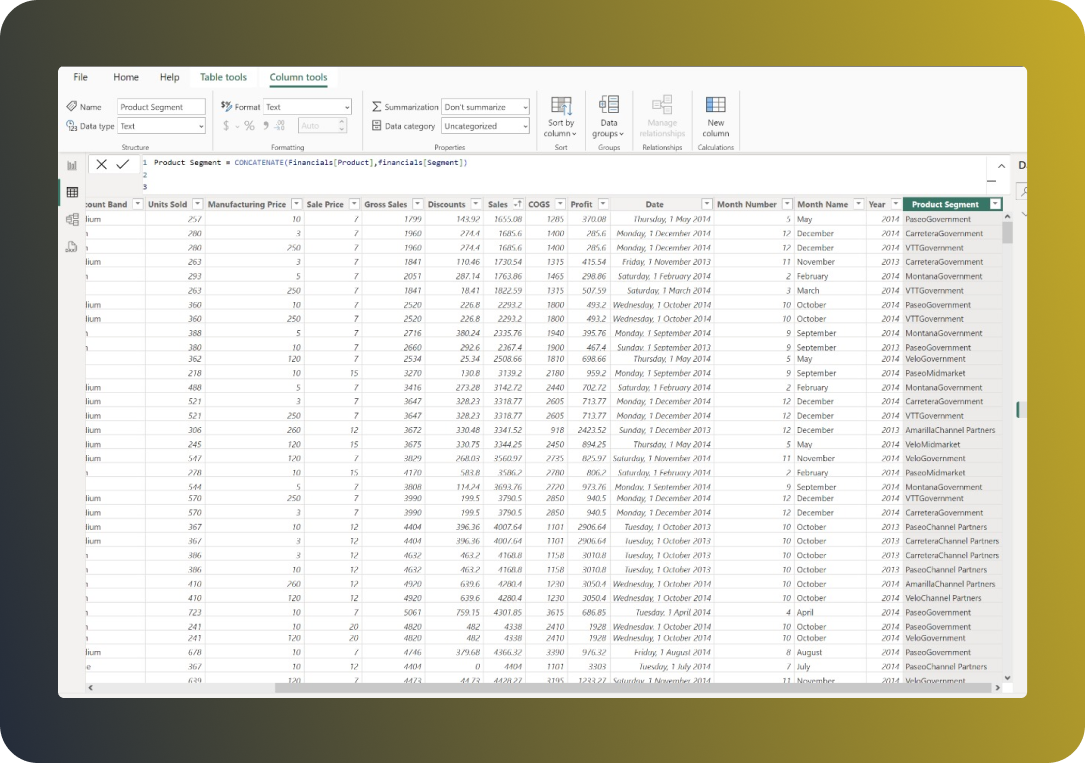Switch to the Table tools tab
This screenshot has width=1085, height=763.
[223, 77]
